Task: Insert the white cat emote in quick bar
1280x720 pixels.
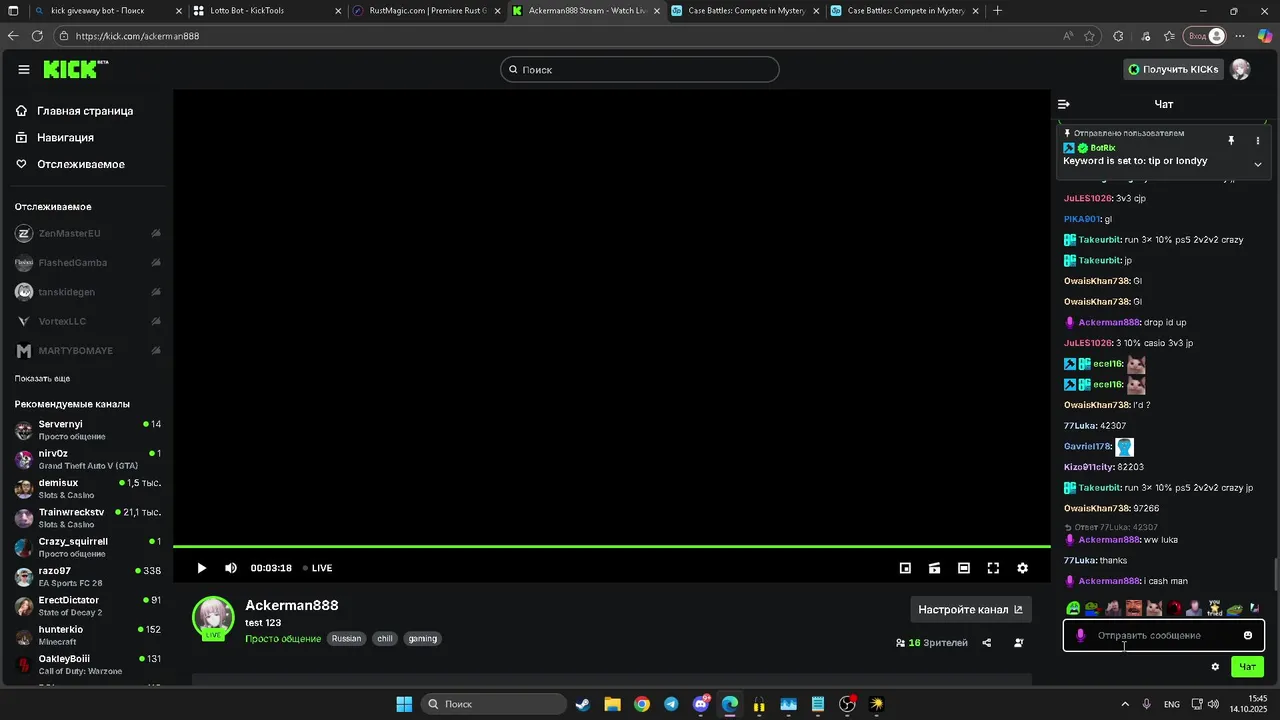Action: pyautogui.click(x=1154, y=608)
